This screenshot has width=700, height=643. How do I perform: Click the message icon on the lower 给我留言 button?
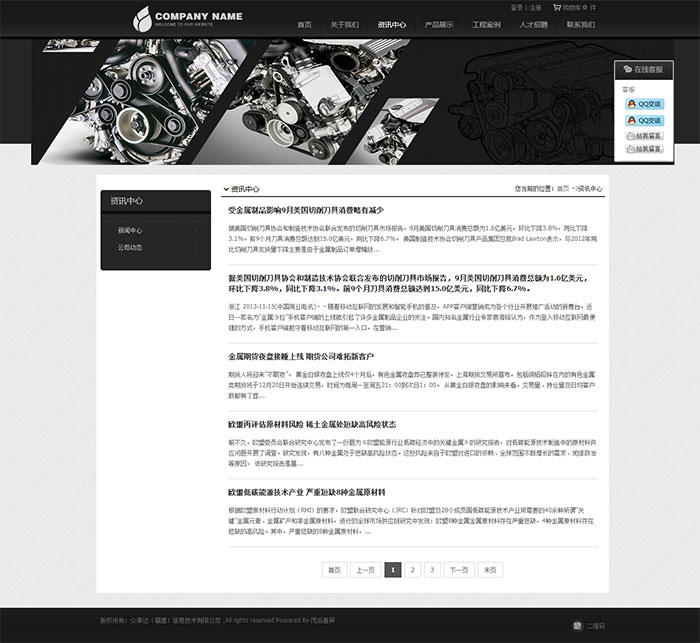click(630, 149)
